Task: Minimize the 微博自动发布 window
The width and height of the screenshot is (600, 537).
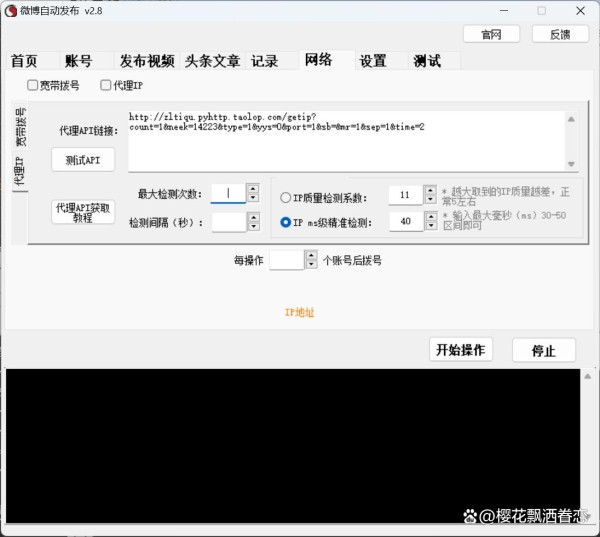Action: tap(504, 11)
